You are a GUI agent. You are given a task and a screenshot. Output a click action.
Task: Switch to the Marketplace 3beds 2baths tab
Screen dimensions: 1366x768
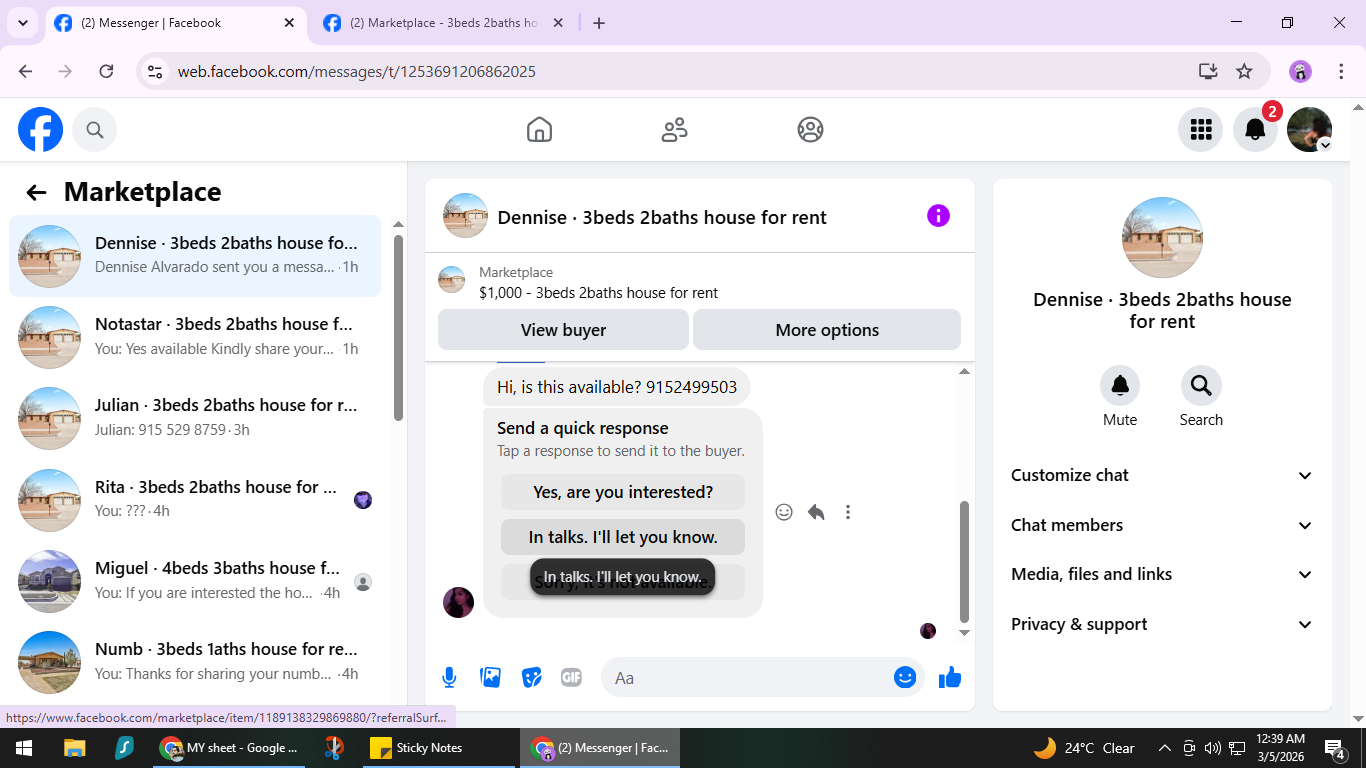[444, 23]
